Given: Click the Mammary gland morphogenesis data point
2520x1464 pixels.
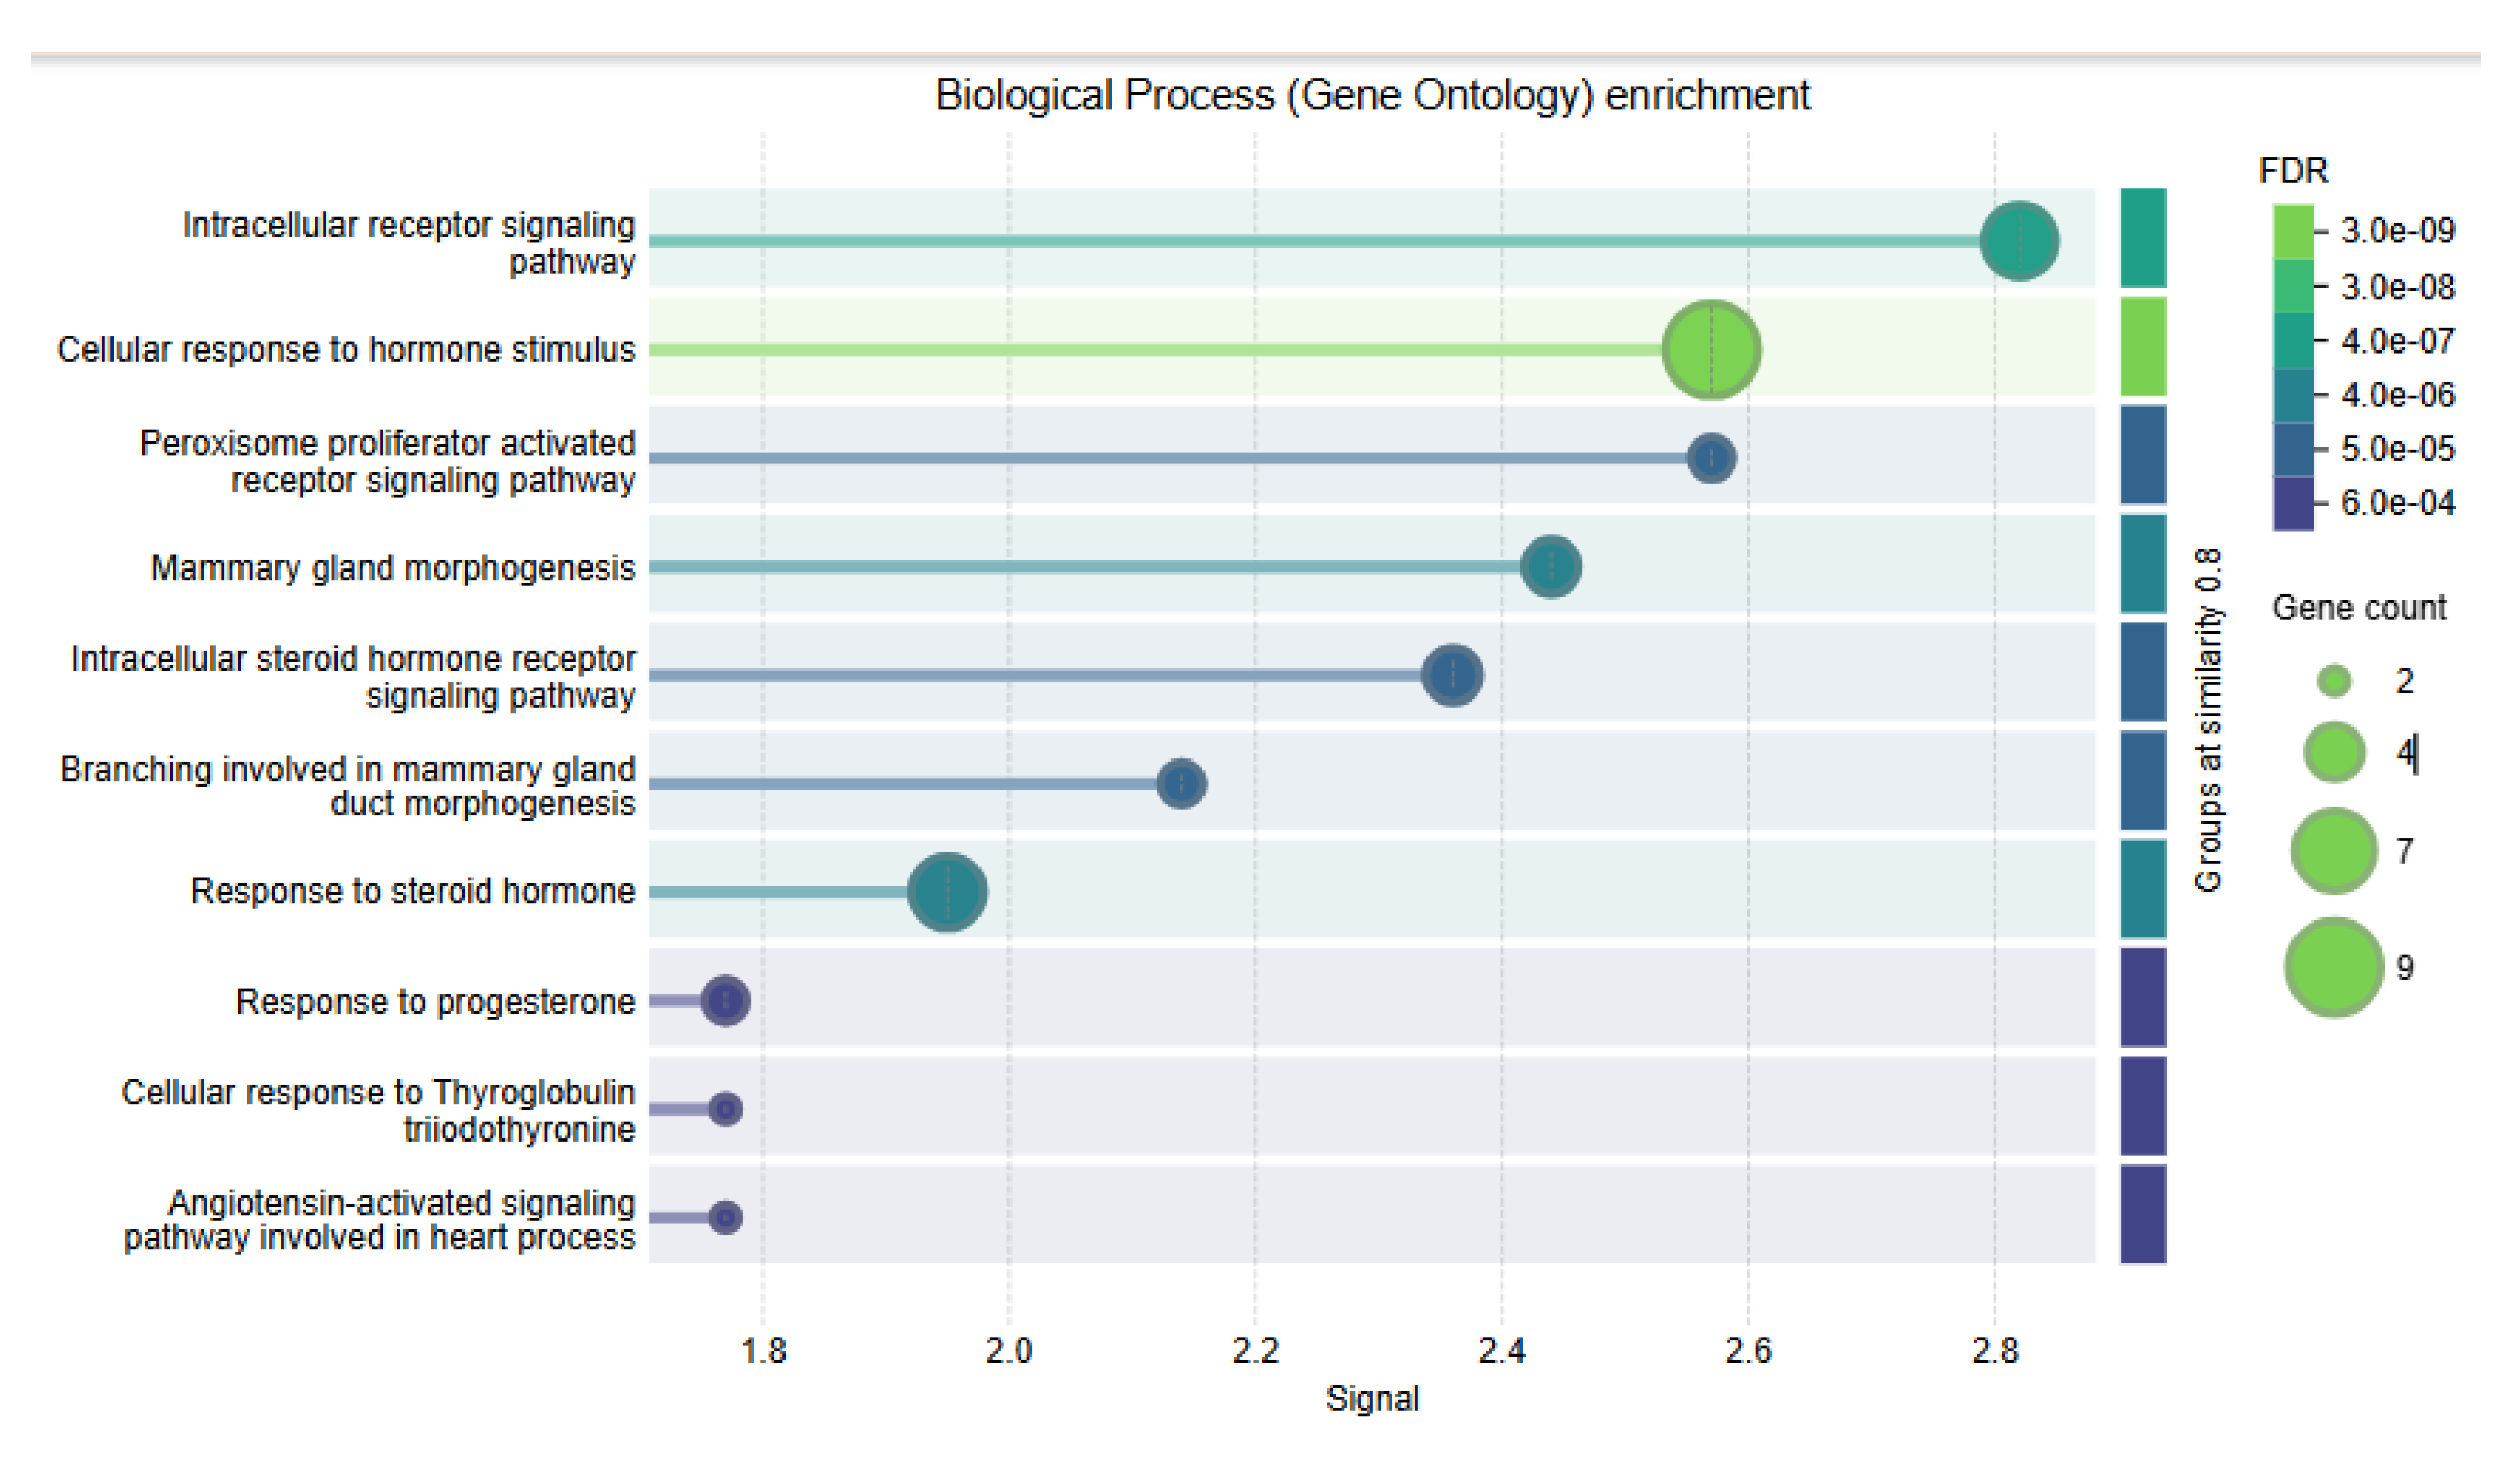Looking at the screenshot, I should (1551, 567).
